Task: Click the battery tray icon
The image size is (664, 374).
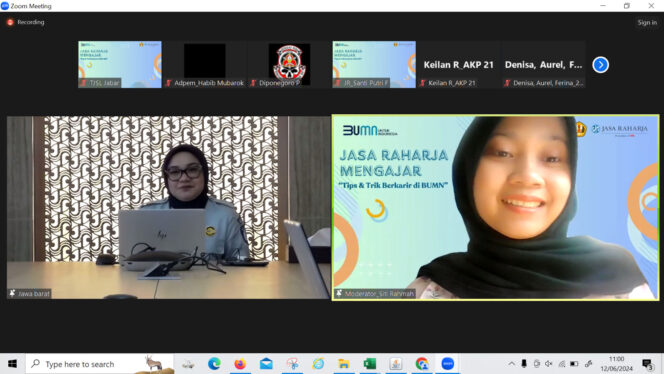Action: 574,364
